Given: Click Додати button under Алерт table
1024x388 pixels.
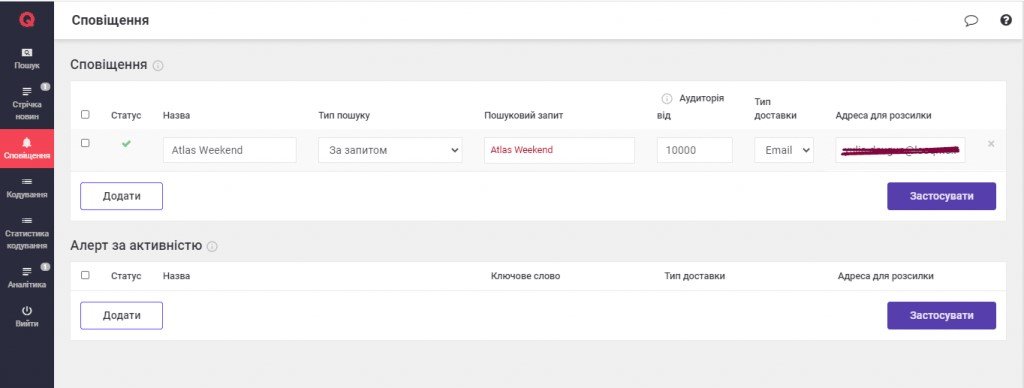Looking at the screenshot, I should click(121, 315).
